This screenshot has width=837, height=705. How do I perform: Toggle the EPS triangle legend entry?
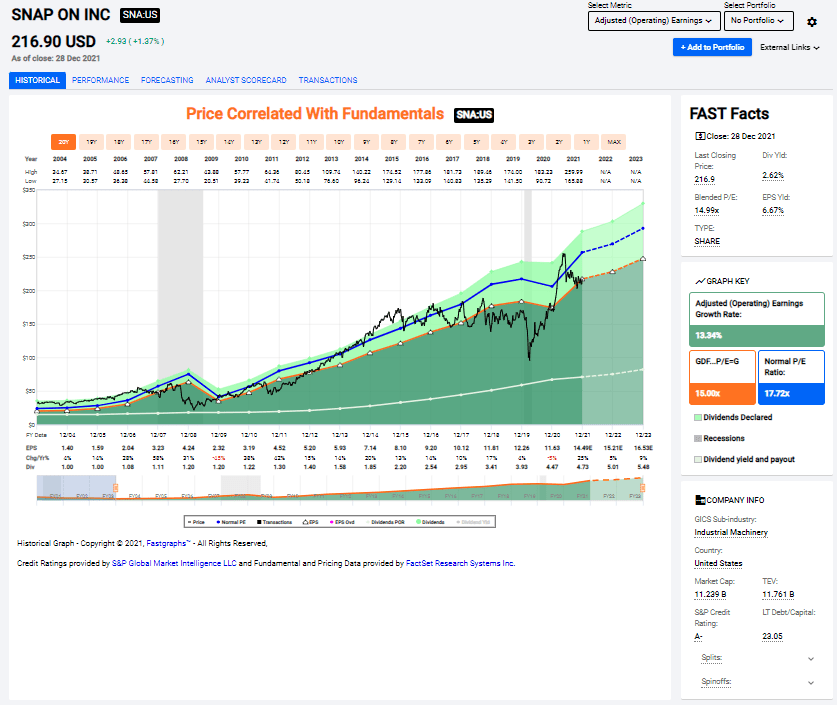click(311, 522)
